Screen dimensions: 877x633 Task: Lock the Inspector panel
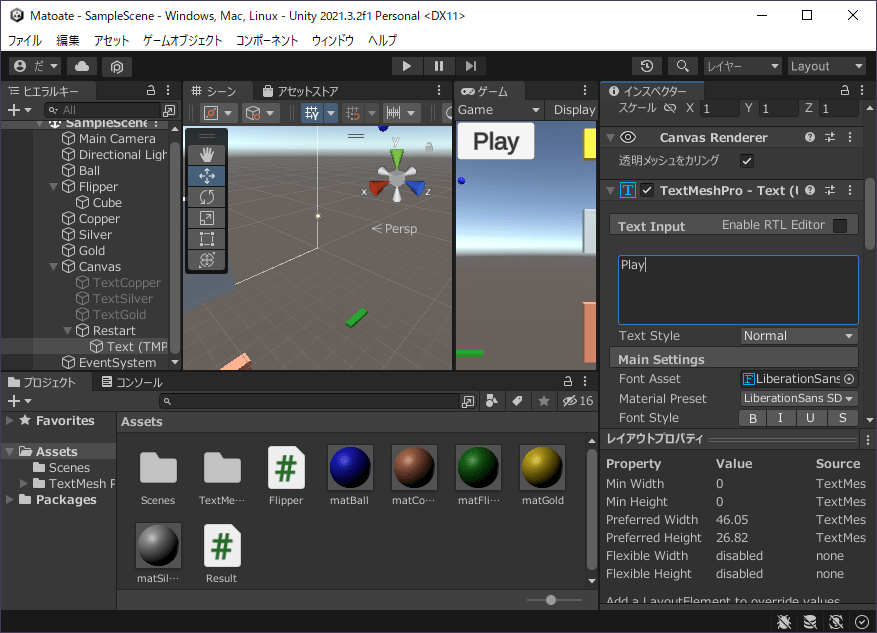click(x=845, y=91)
